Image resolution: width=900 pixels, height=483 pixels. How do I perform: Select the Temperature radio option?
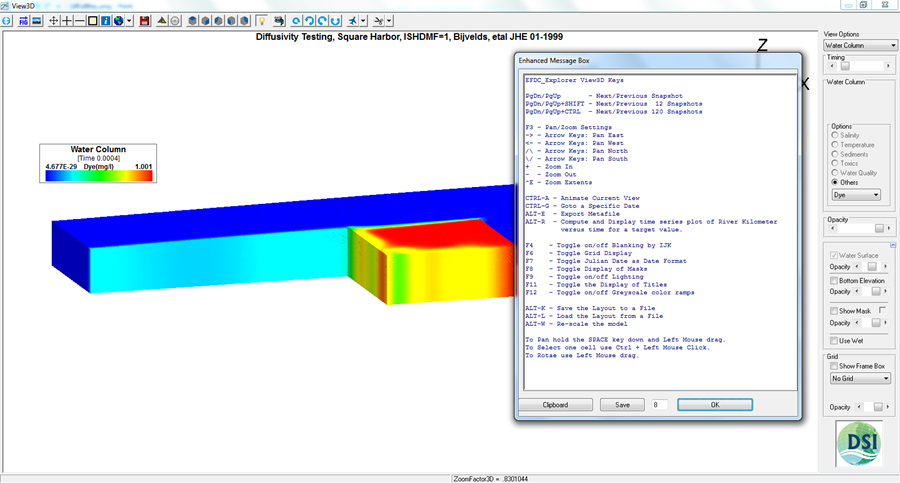[x=835, y=145]
